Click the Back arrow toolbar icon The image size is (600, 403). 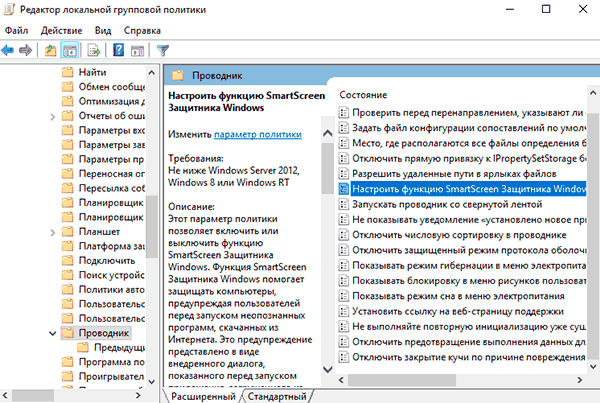click(8, 50)
